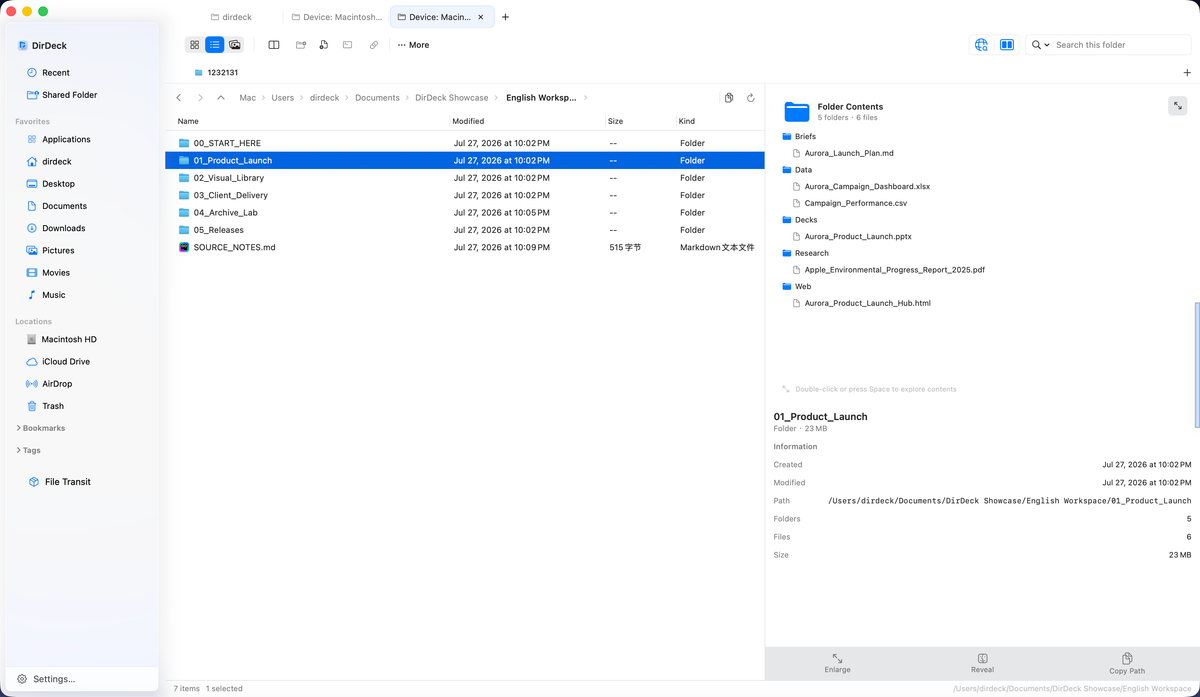Open Applications in sidebar

click(66, 140)
